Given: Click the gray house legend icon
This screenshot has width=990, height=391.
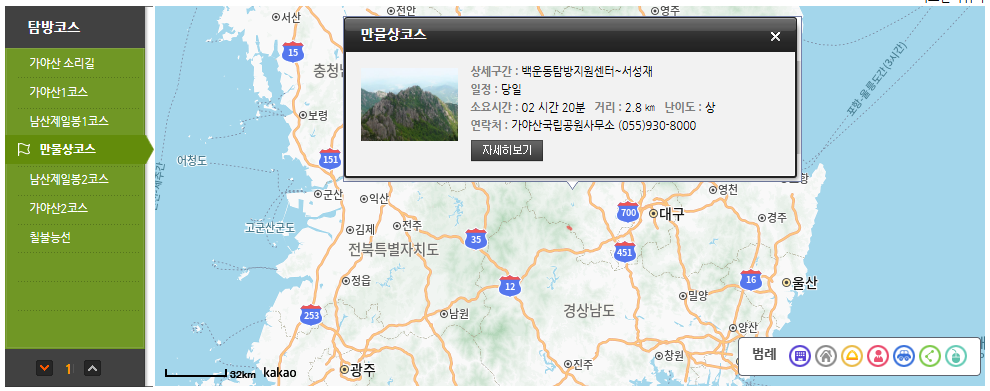Looking at the screenshot, I should [x=825, y=356].
